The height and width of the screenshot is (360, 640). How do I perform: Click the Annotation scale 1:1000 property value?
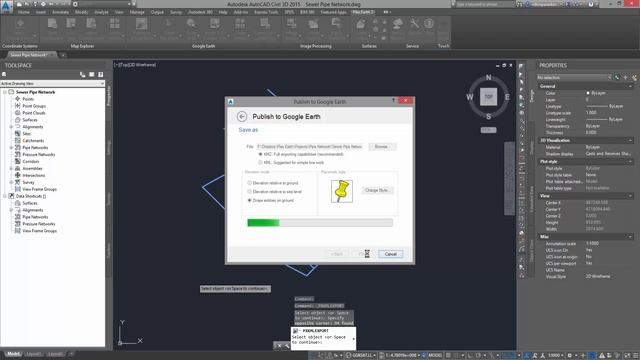coord(592,244)
